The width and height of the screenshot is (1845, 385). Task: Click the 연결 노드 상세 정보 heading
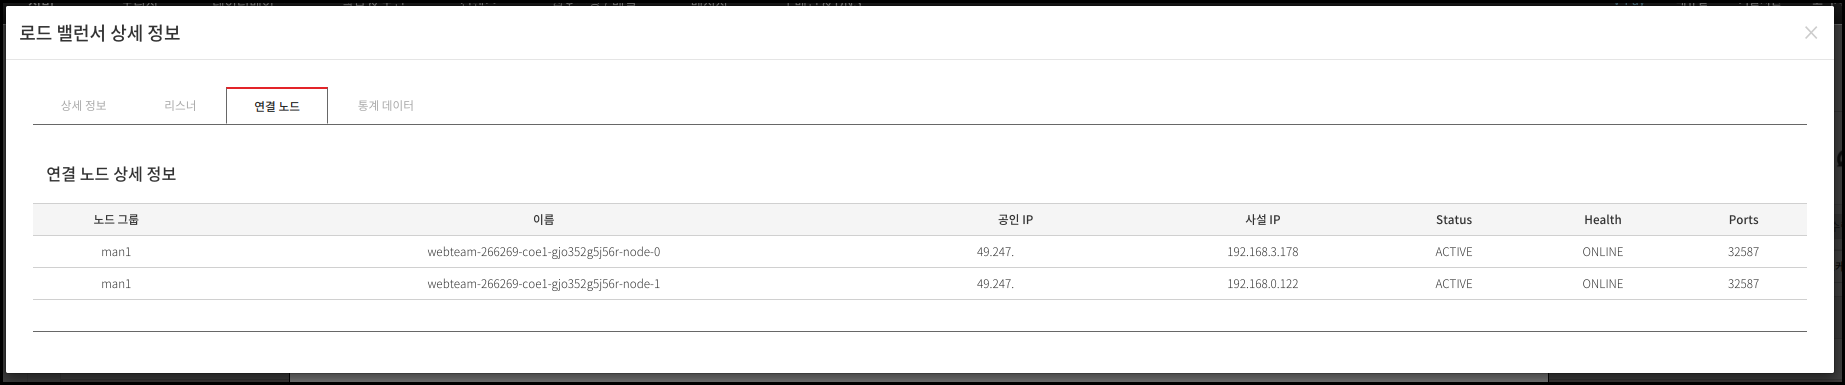(111, 174)
